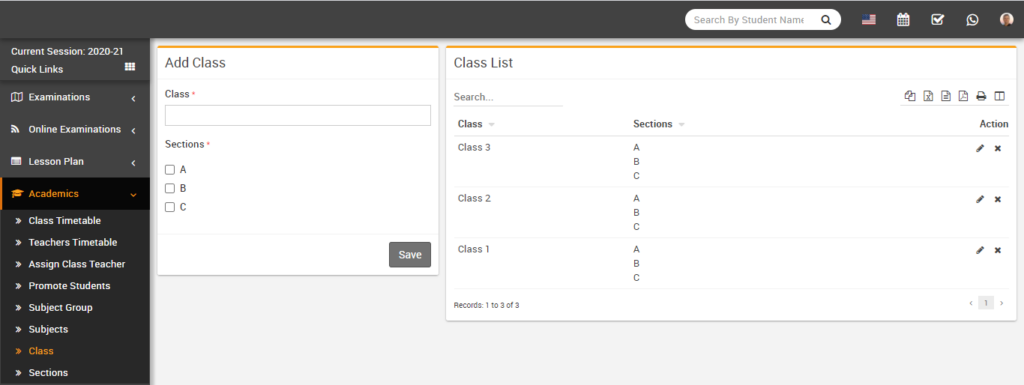This screenshot has width=1024, height=385.
Task: Check section C checkbox
Action: [170, 208]
